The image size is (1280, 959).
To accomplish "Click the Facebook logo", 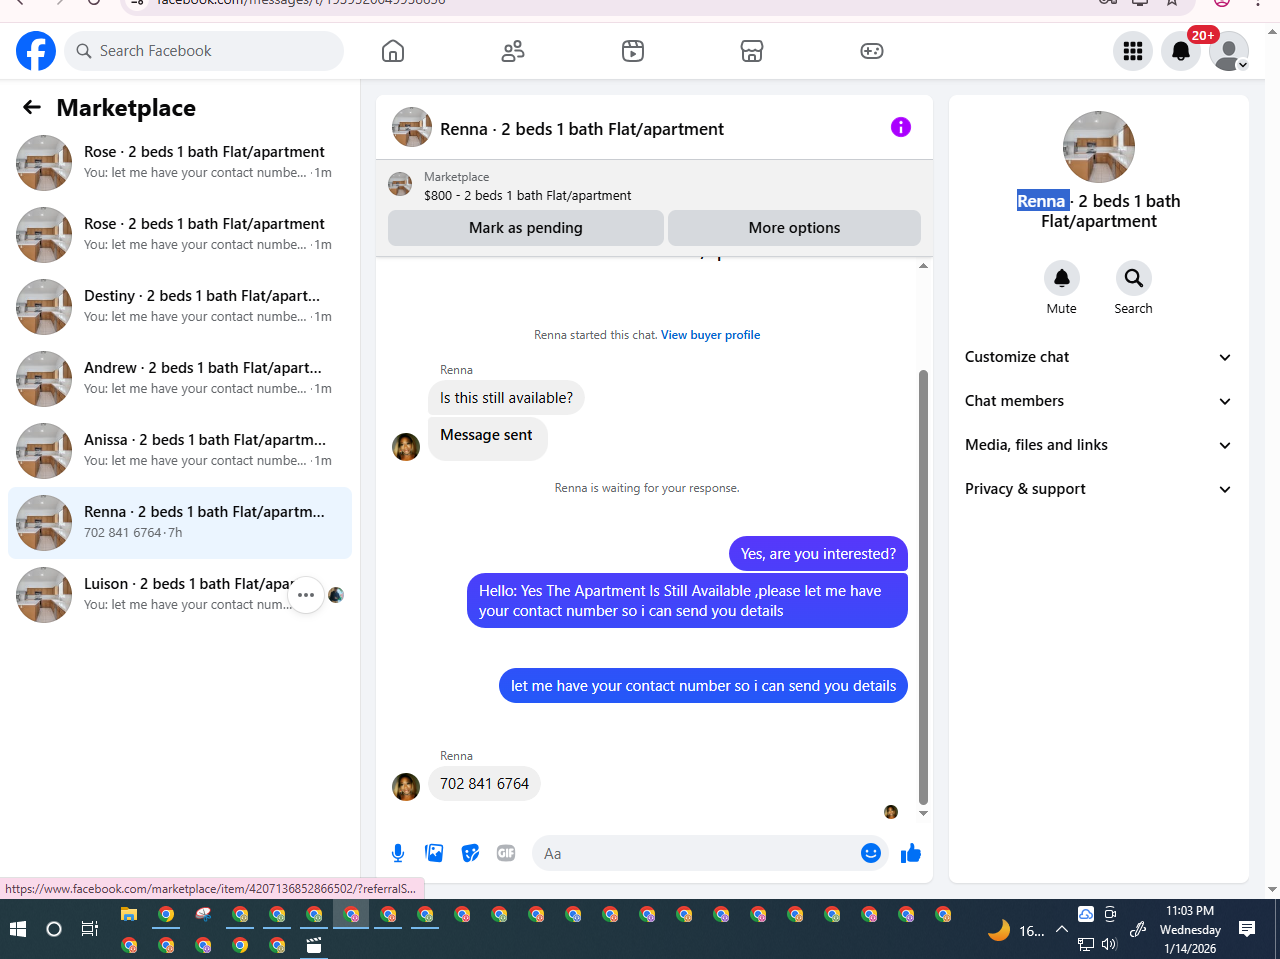I will (x=36, y=51).
